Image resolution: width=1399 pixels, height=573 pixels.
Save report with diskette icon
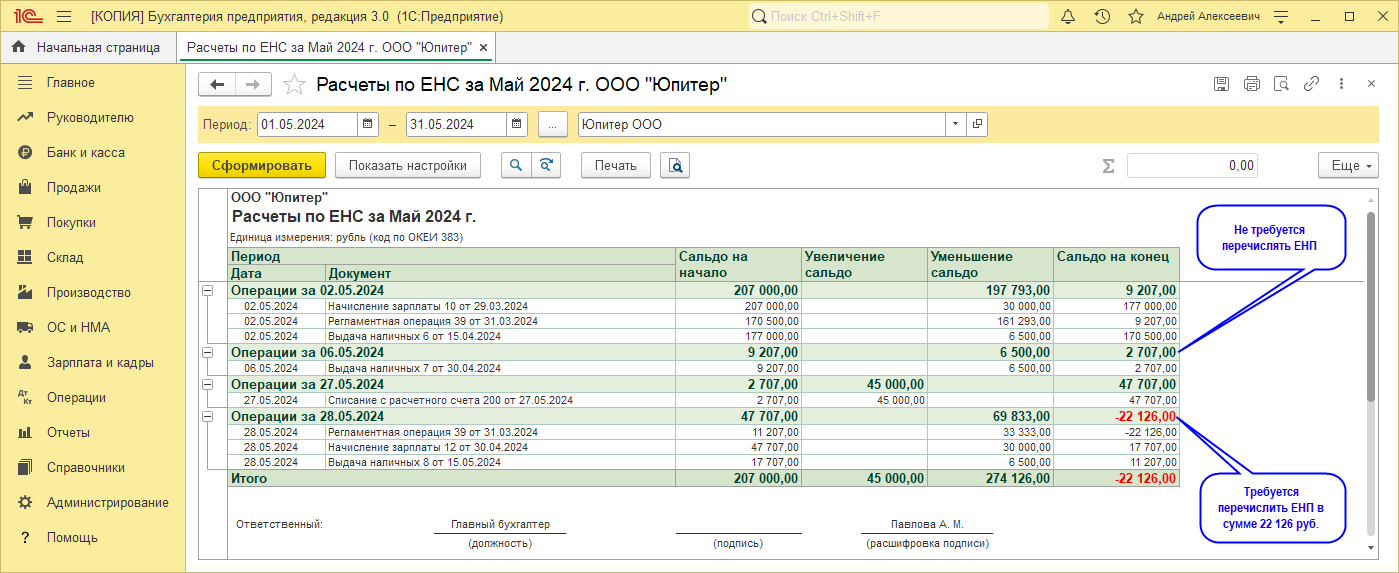point(1221,85)
